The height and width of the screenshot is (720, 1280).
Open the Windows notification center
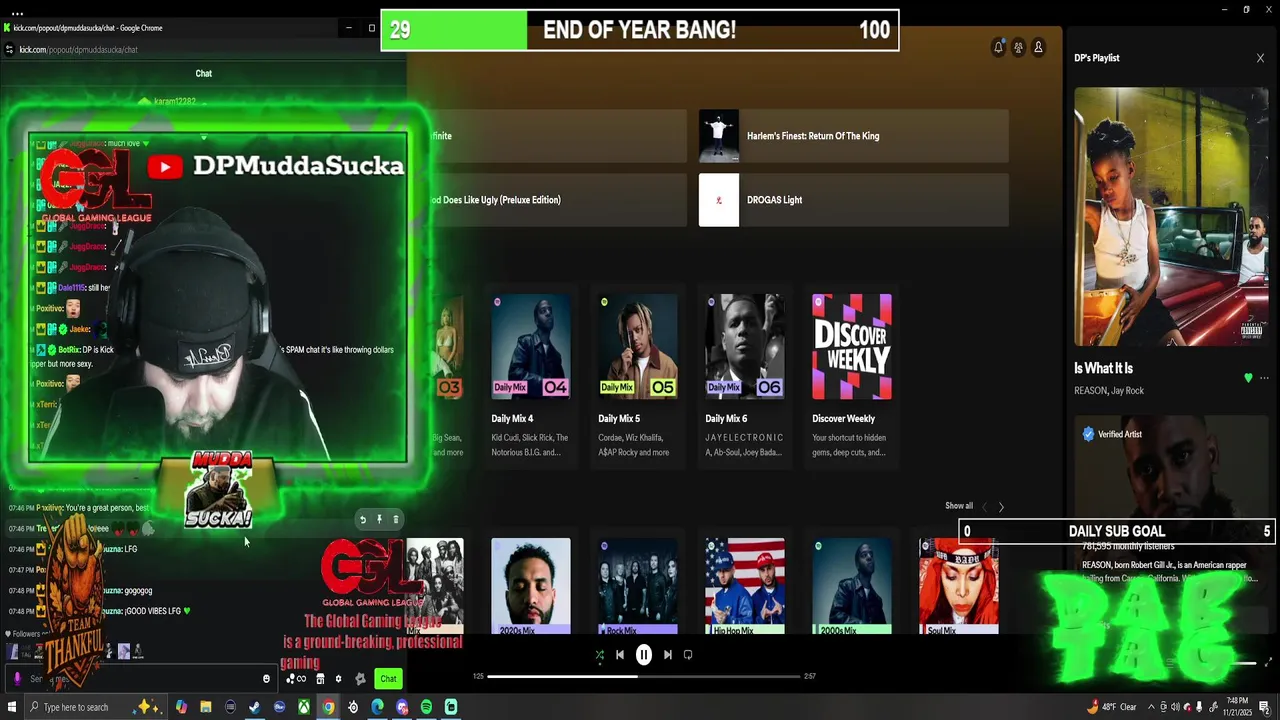tap(1265, 707)
